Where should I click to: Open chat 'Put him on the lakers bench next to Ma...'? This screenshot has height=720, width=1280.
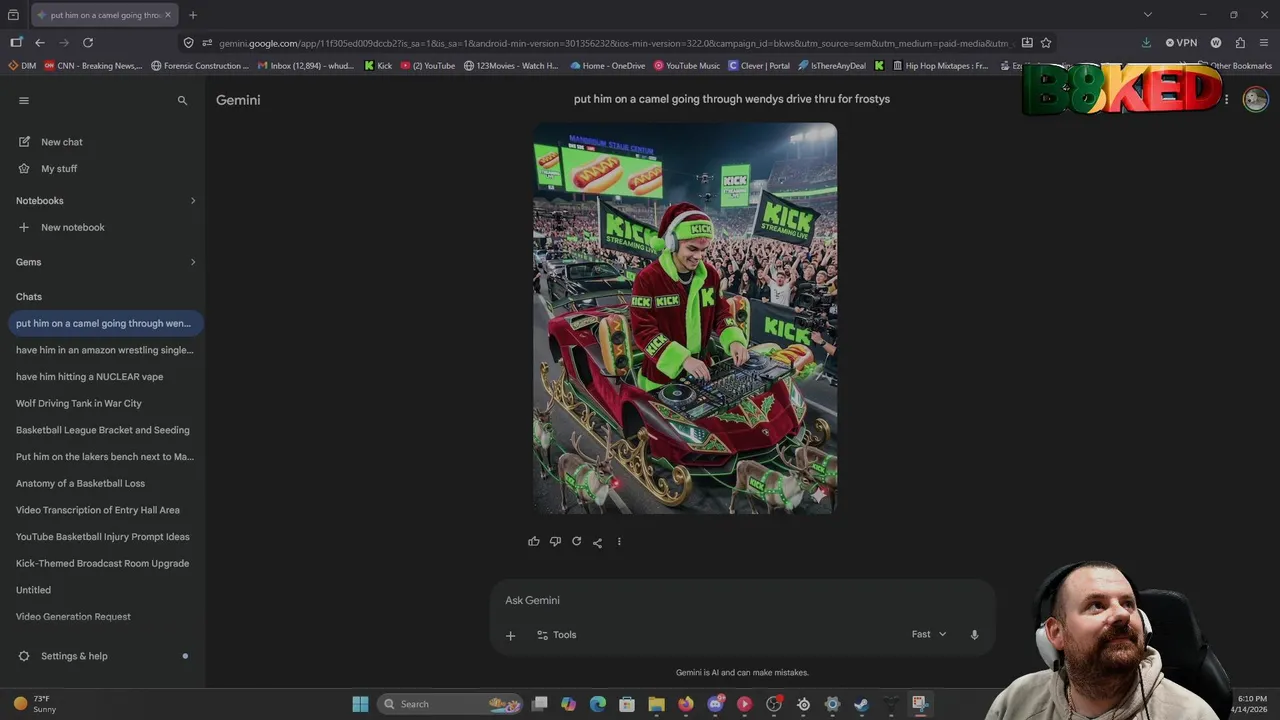pos(105,457)
